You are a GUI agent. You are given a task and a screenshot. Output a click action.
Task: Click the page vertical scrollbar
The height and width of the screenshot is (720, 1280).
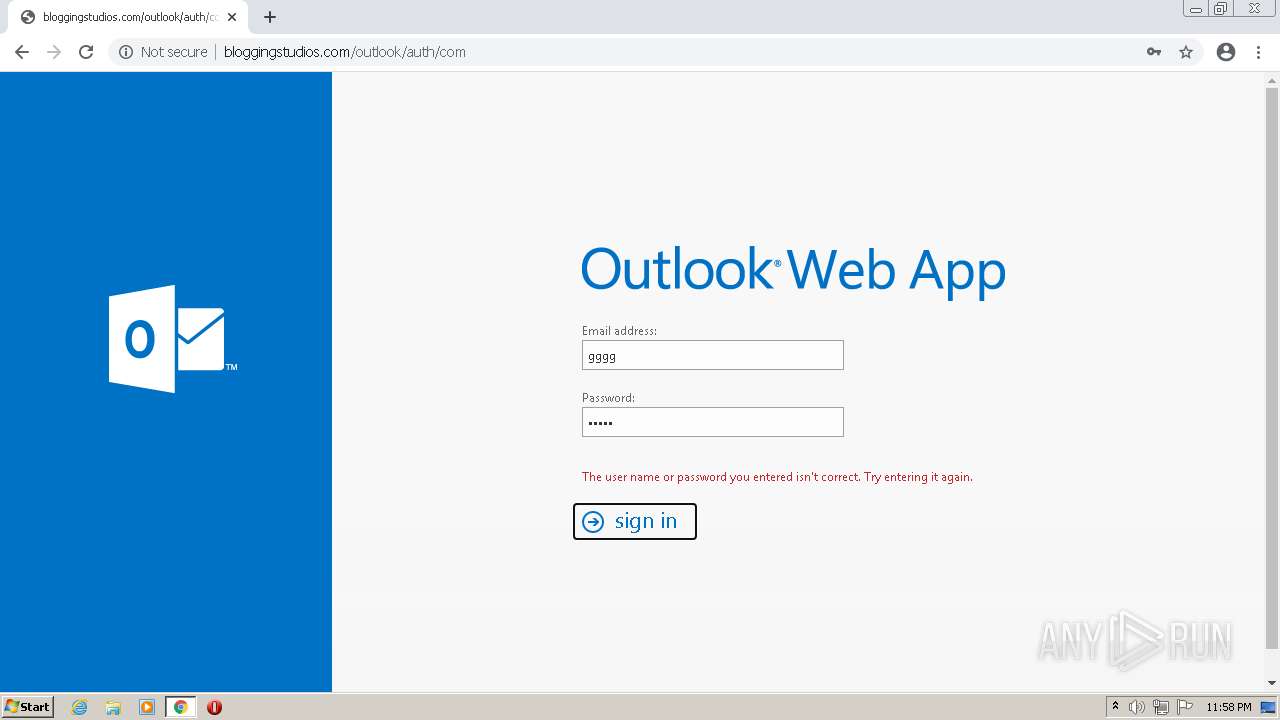1272,368
